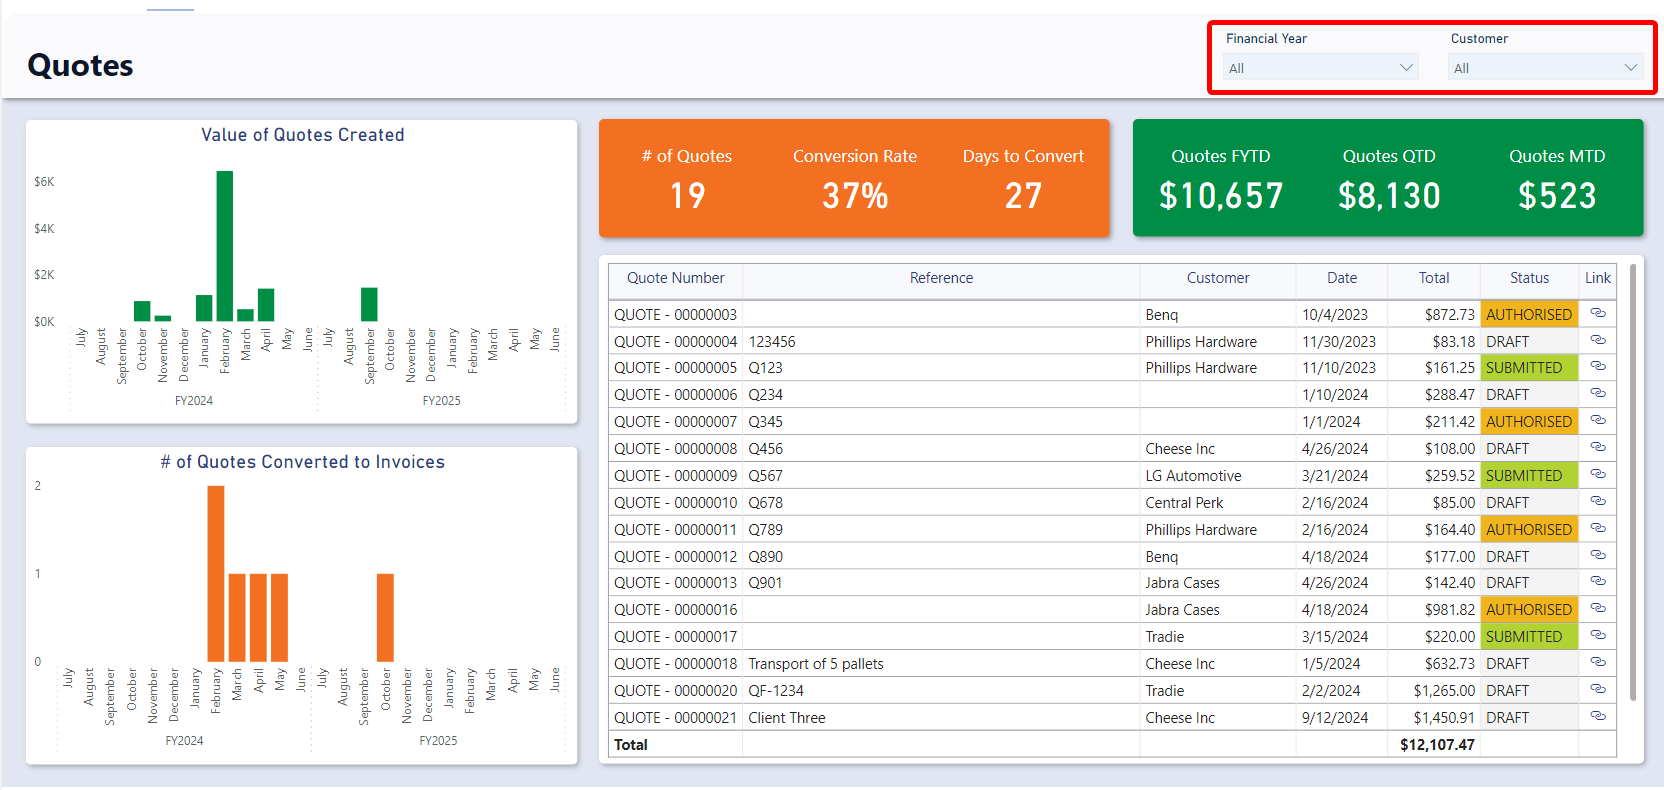Select the tall February FY2024 green bar
Image resolution: width=1664 pixels, height=790 pixels.
point(225,246)
